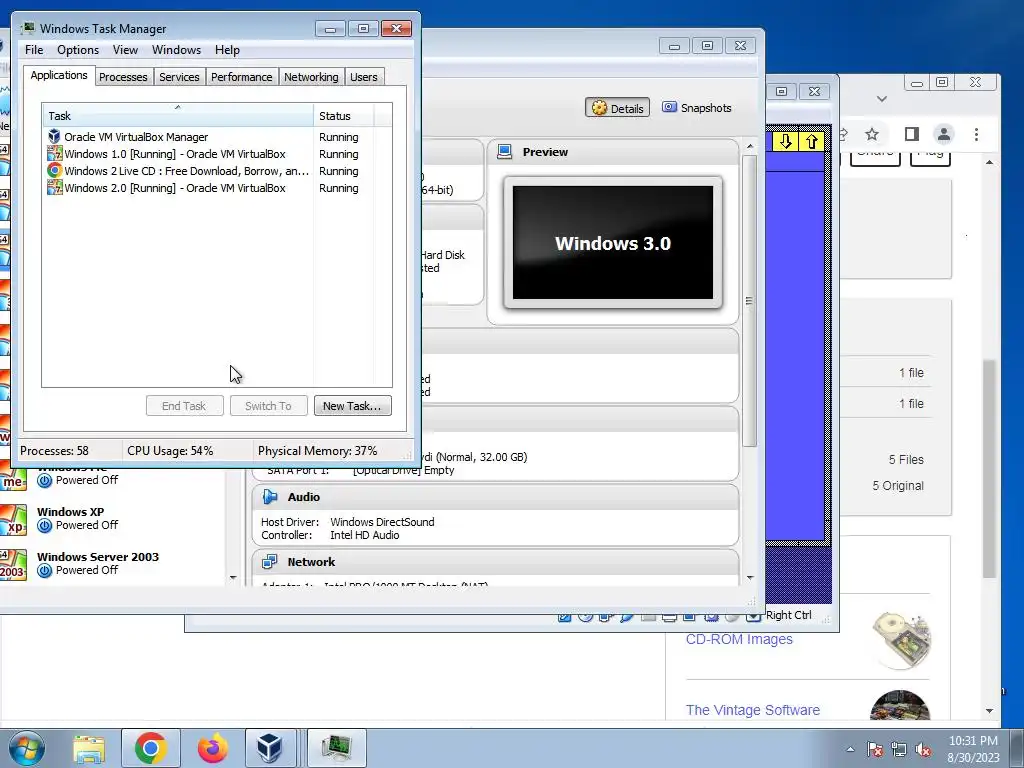The image size is (1024, 768).
Task: Click the VirtualBox details scrollbar up arrow
Action: (x=750, y=146)
